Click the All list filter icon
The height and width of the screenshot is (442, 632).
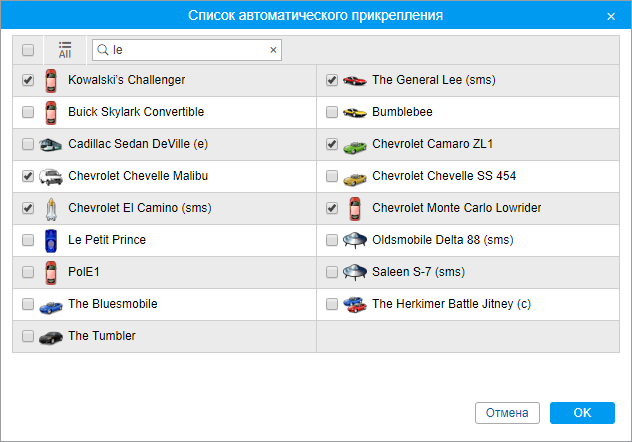tap(65, 50)
